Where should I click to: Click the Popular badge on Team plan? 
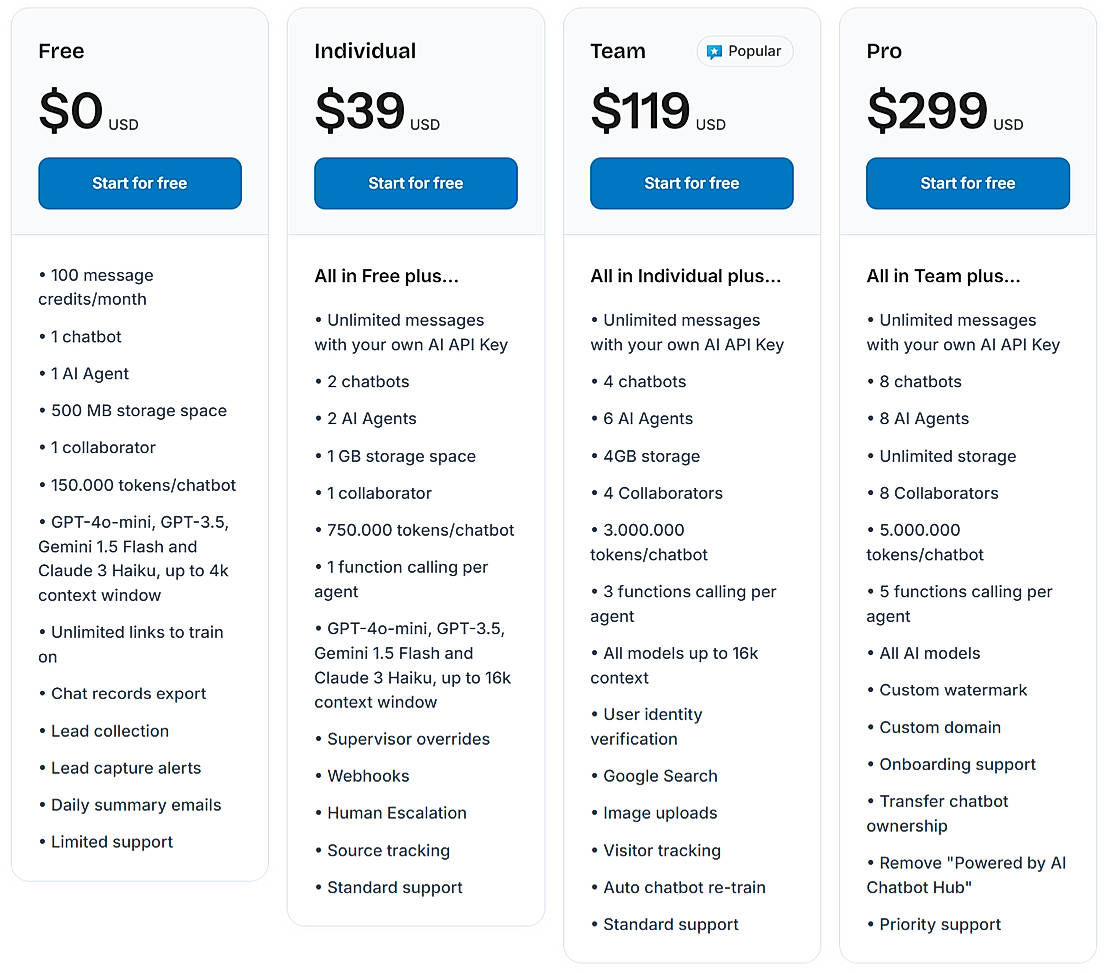click(744, 51)
